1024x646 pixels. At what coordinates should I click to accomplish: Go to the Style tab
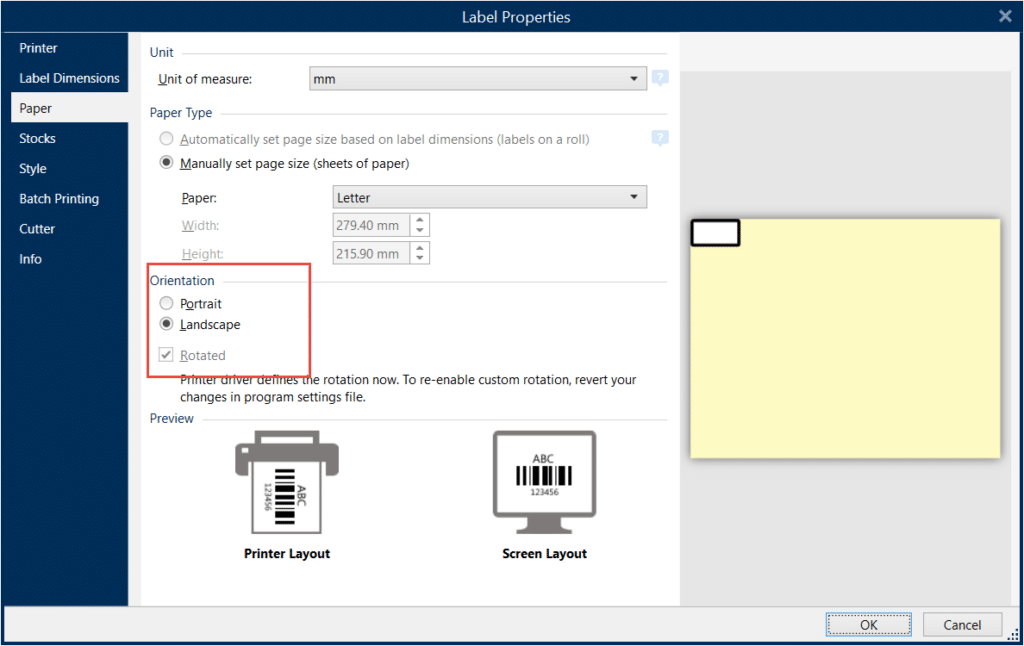click(69, 169)
